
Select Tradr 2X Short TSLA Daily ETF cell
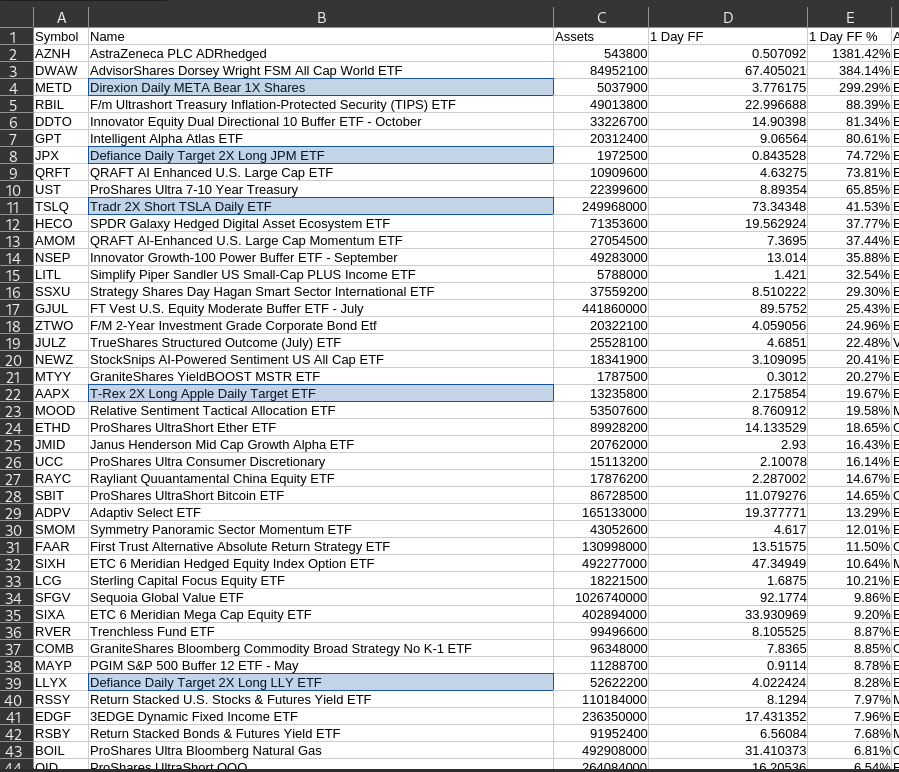(321, 207)
